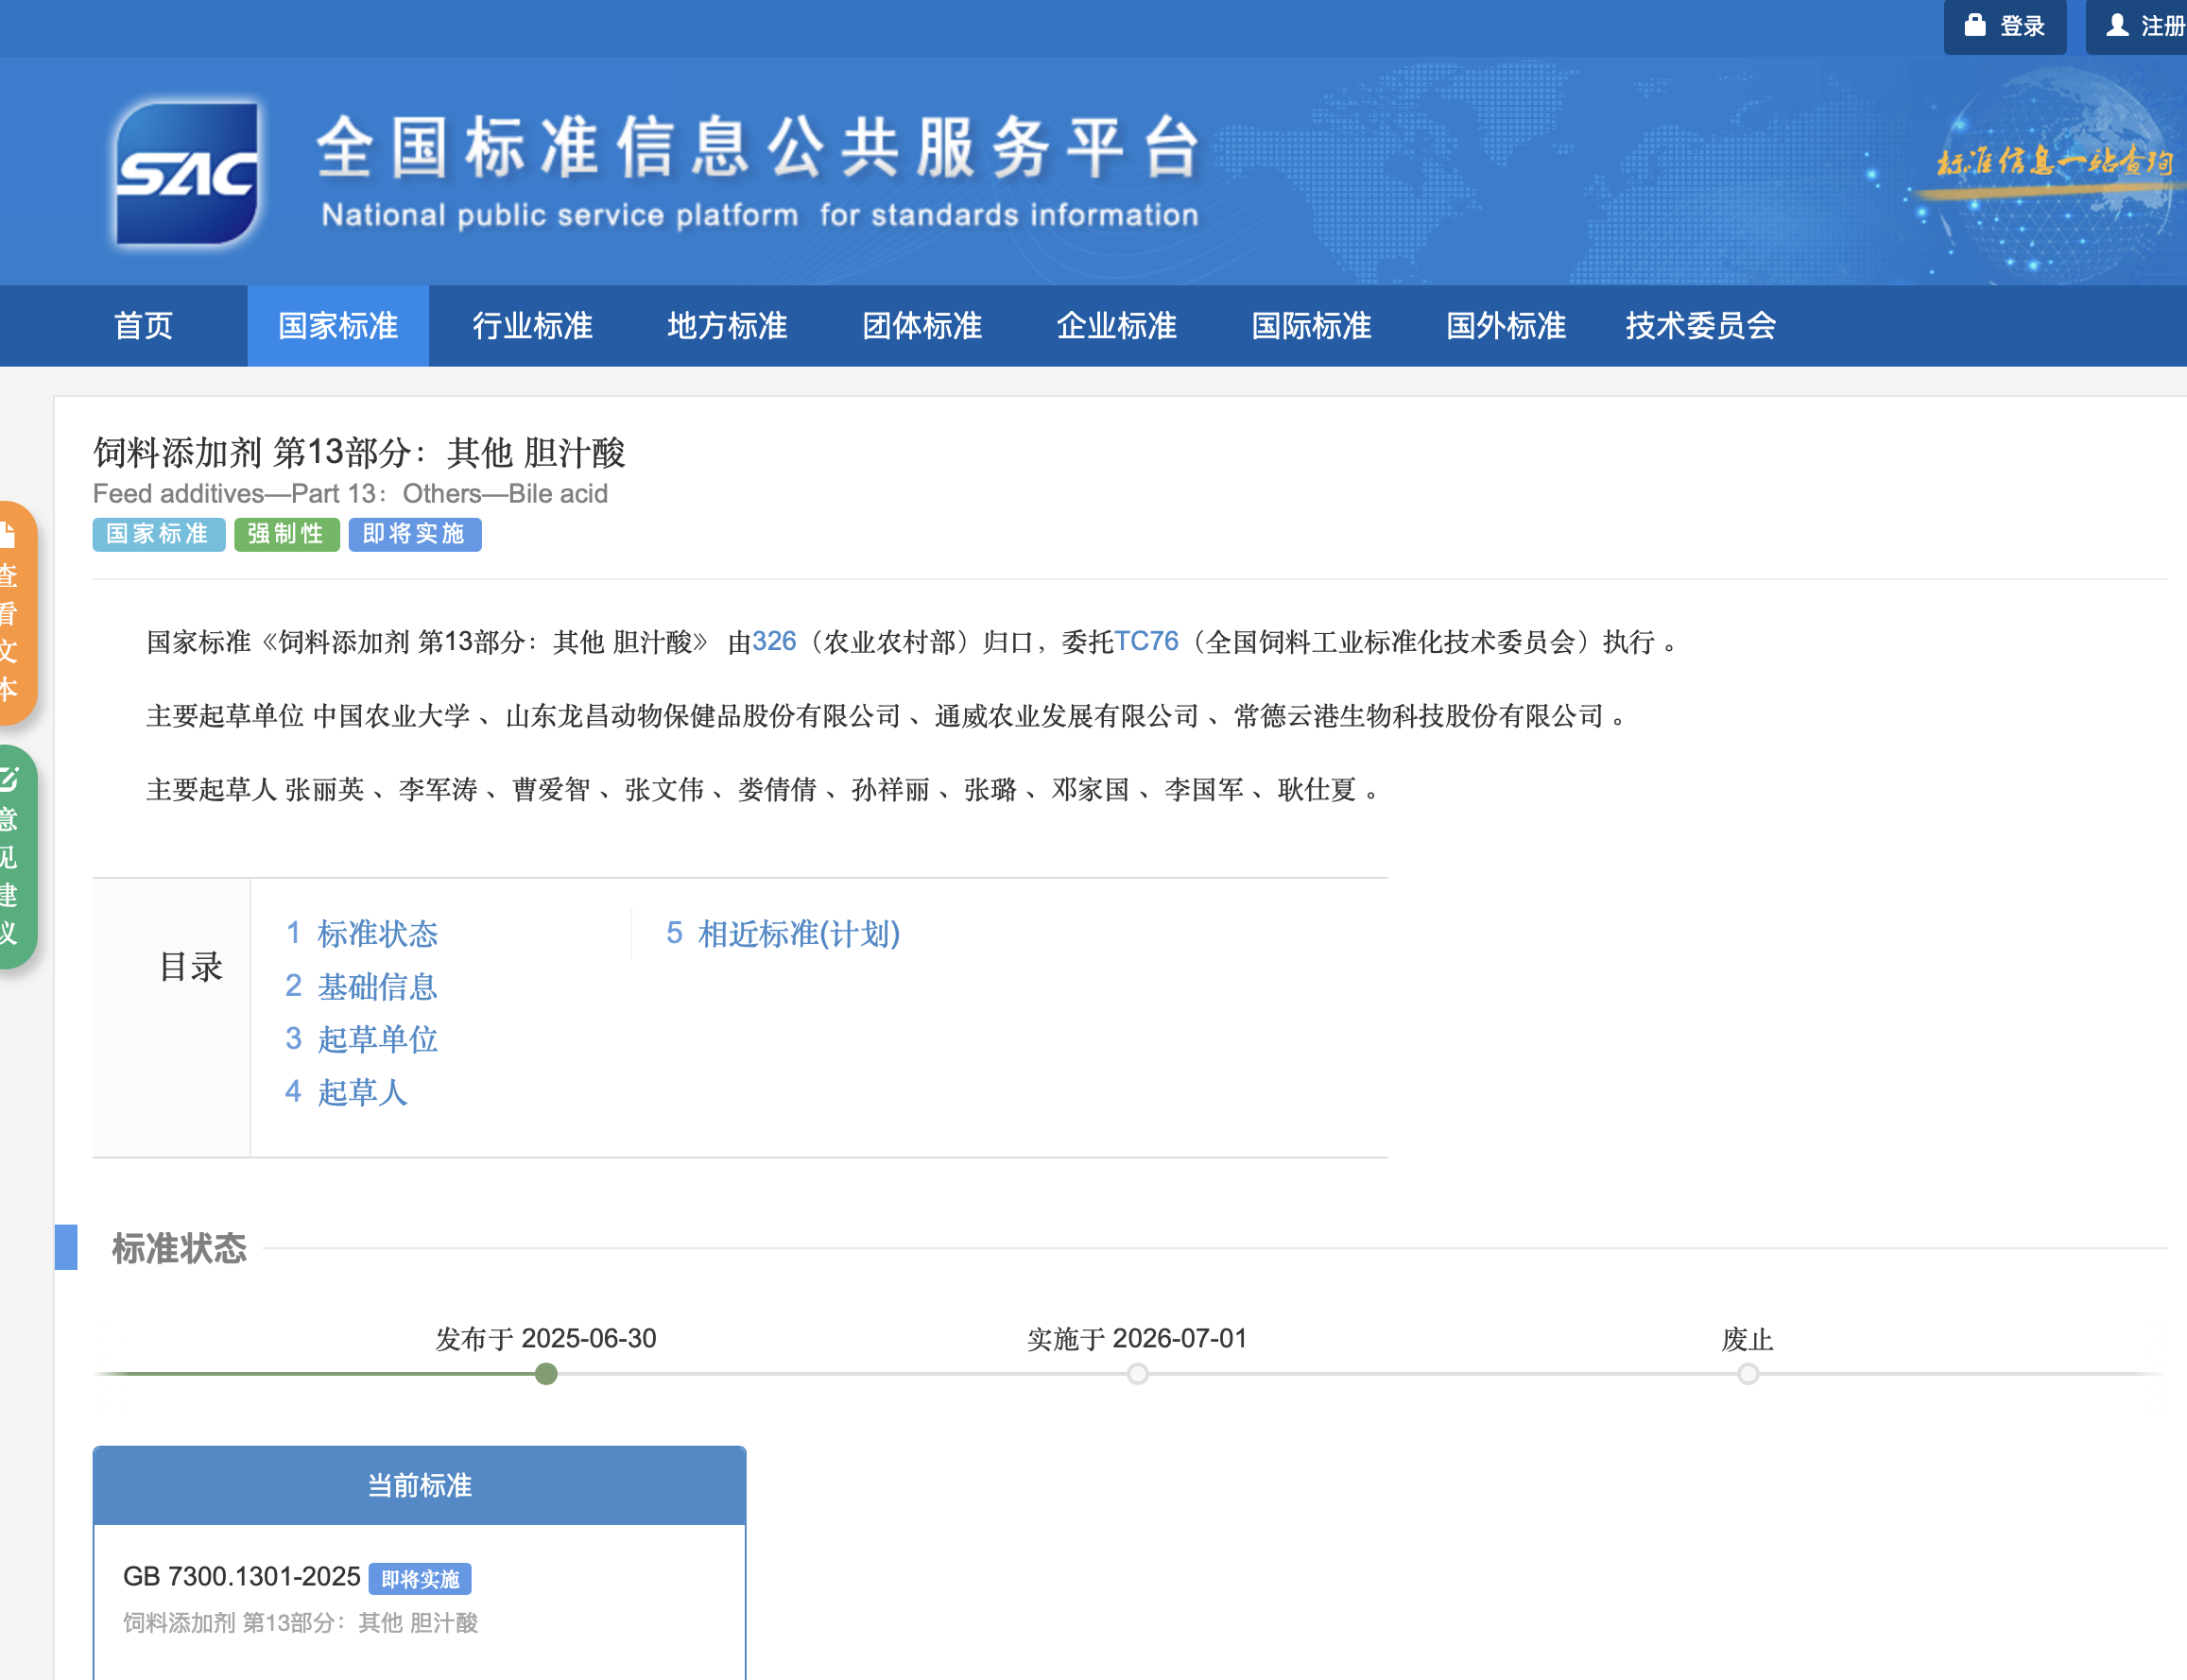The height and width of the screenshot is (1680, 2187).
Task: Click the 当前标准 card header
Action: point(419,1485)
